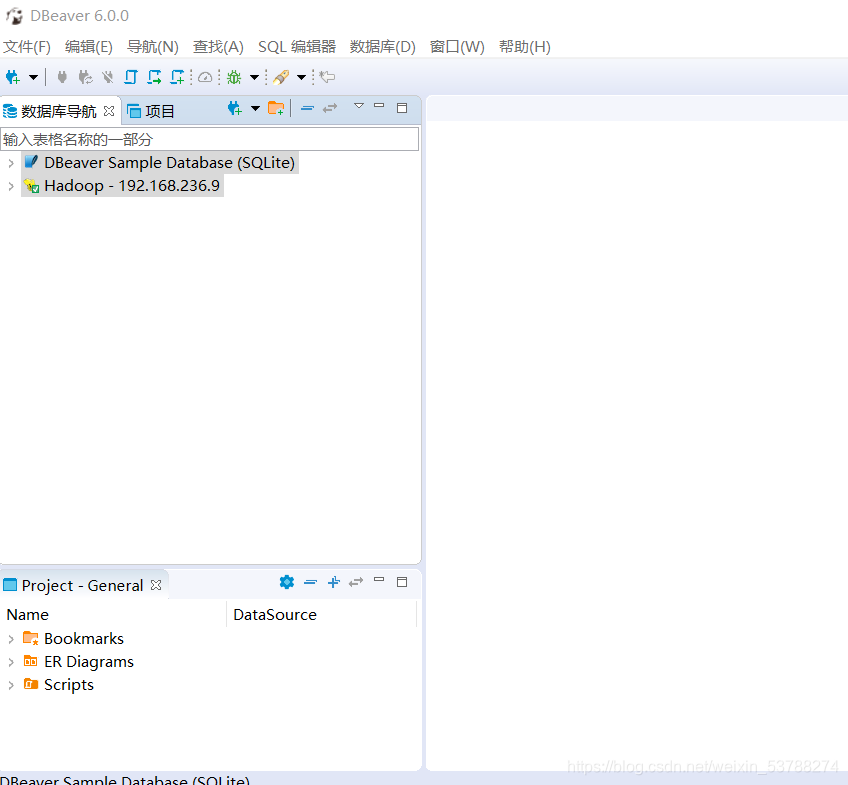Open the 编辑(E) menu
This screenshot has height=785, width=848.
click(x=89, y=47)
